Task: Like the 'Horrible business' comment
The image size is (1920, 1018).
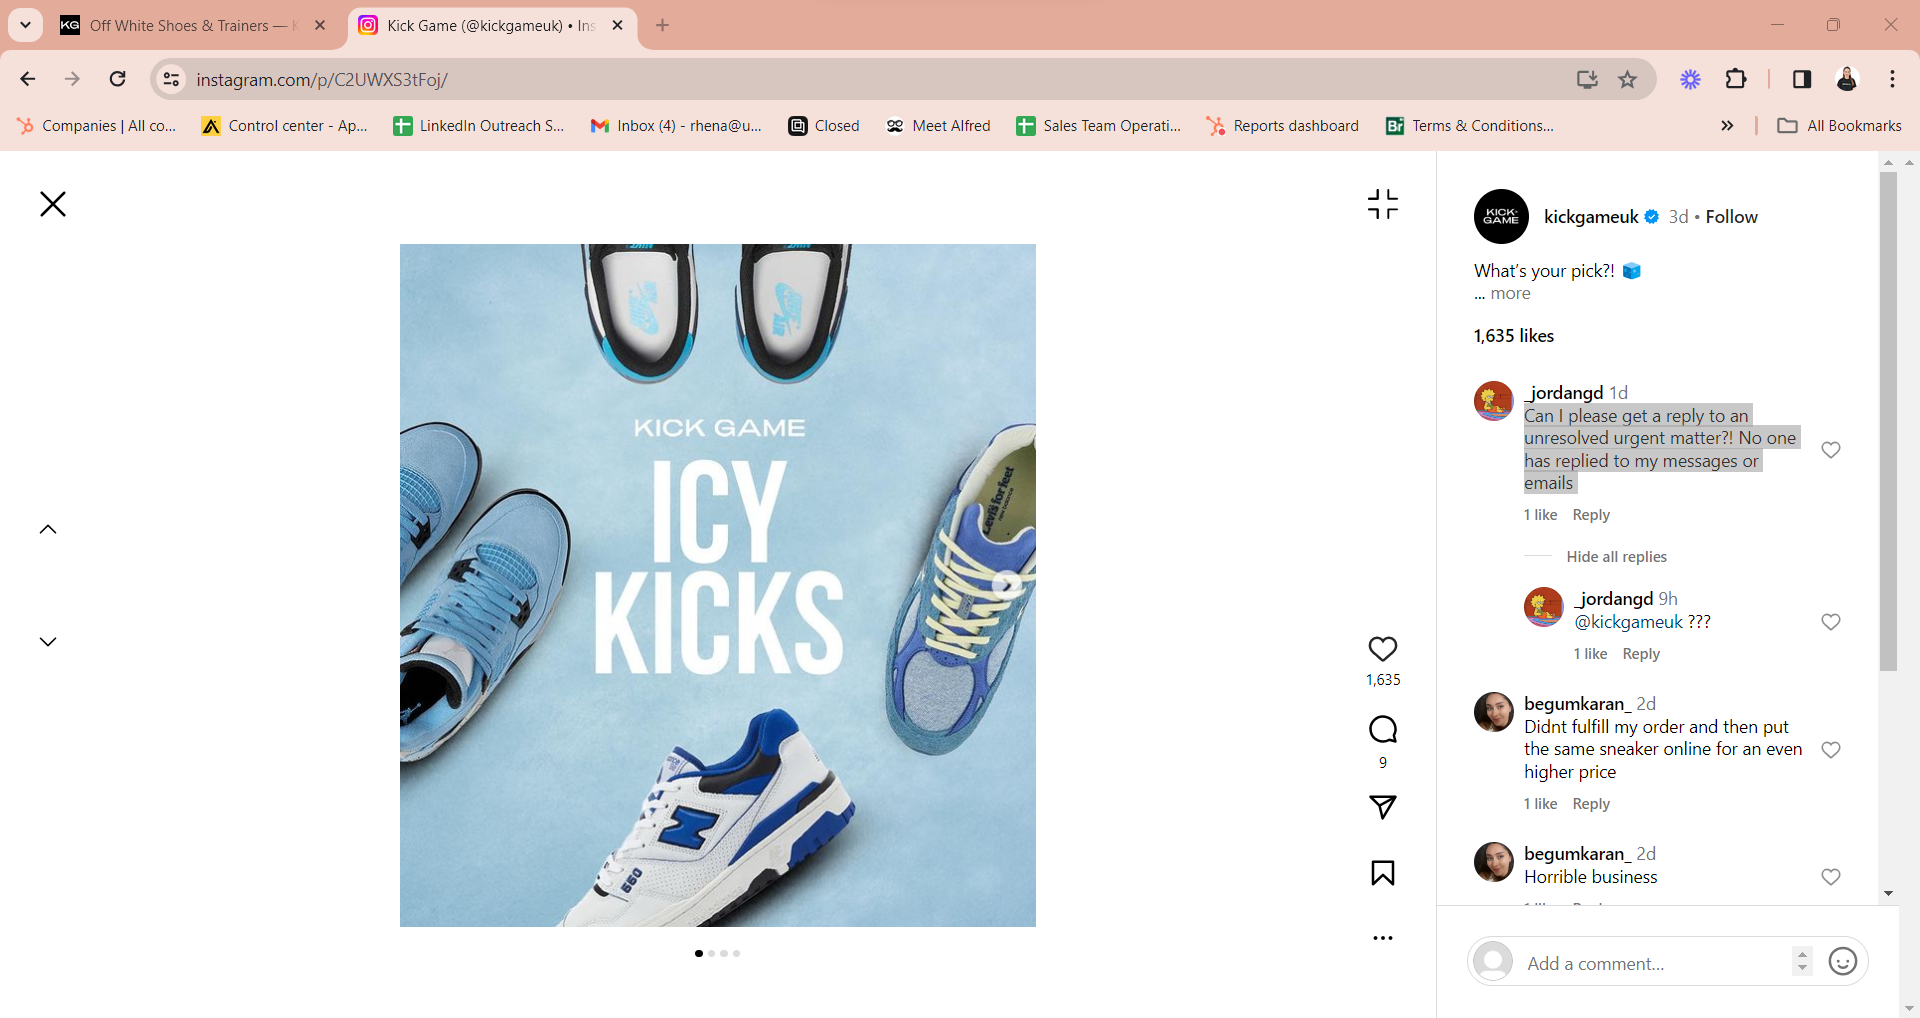Action: pos(1831,877)
